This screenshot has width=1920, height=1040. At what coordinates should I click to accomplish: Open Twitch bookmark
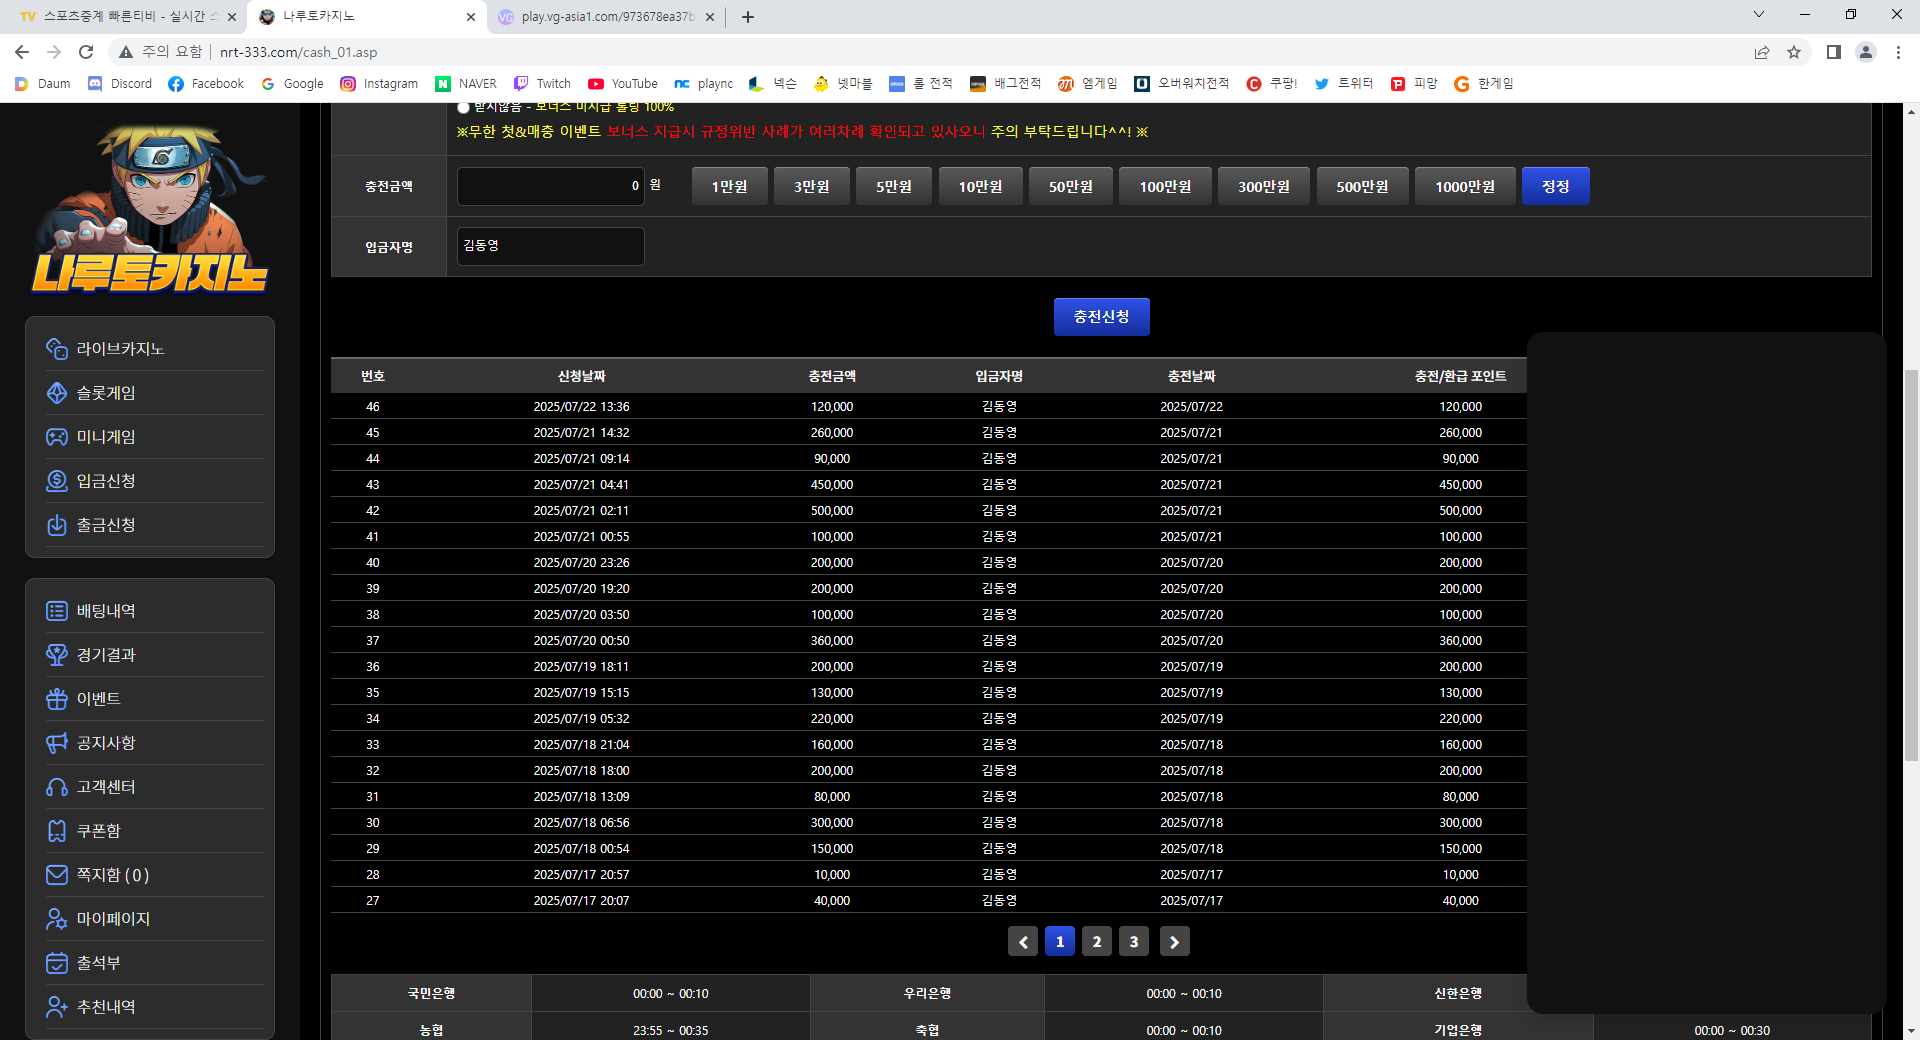542,84
